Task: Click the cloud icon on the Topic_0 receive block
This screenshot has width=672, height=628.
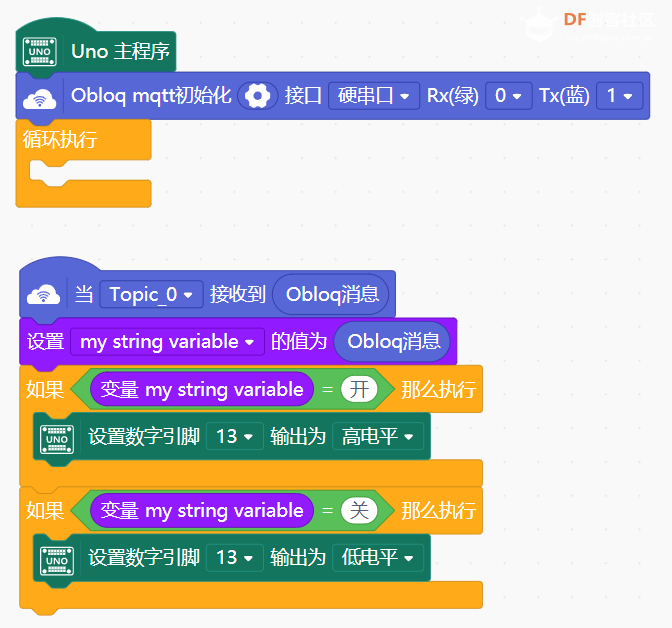Action: pos(43,295)
